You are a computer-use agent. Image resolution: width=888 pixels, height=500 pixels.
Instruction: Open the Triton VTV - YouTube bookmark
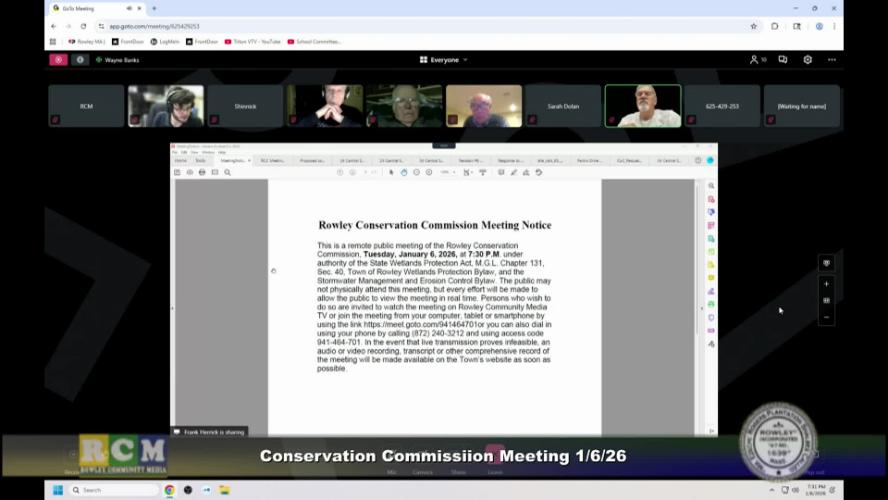[253, 42]
